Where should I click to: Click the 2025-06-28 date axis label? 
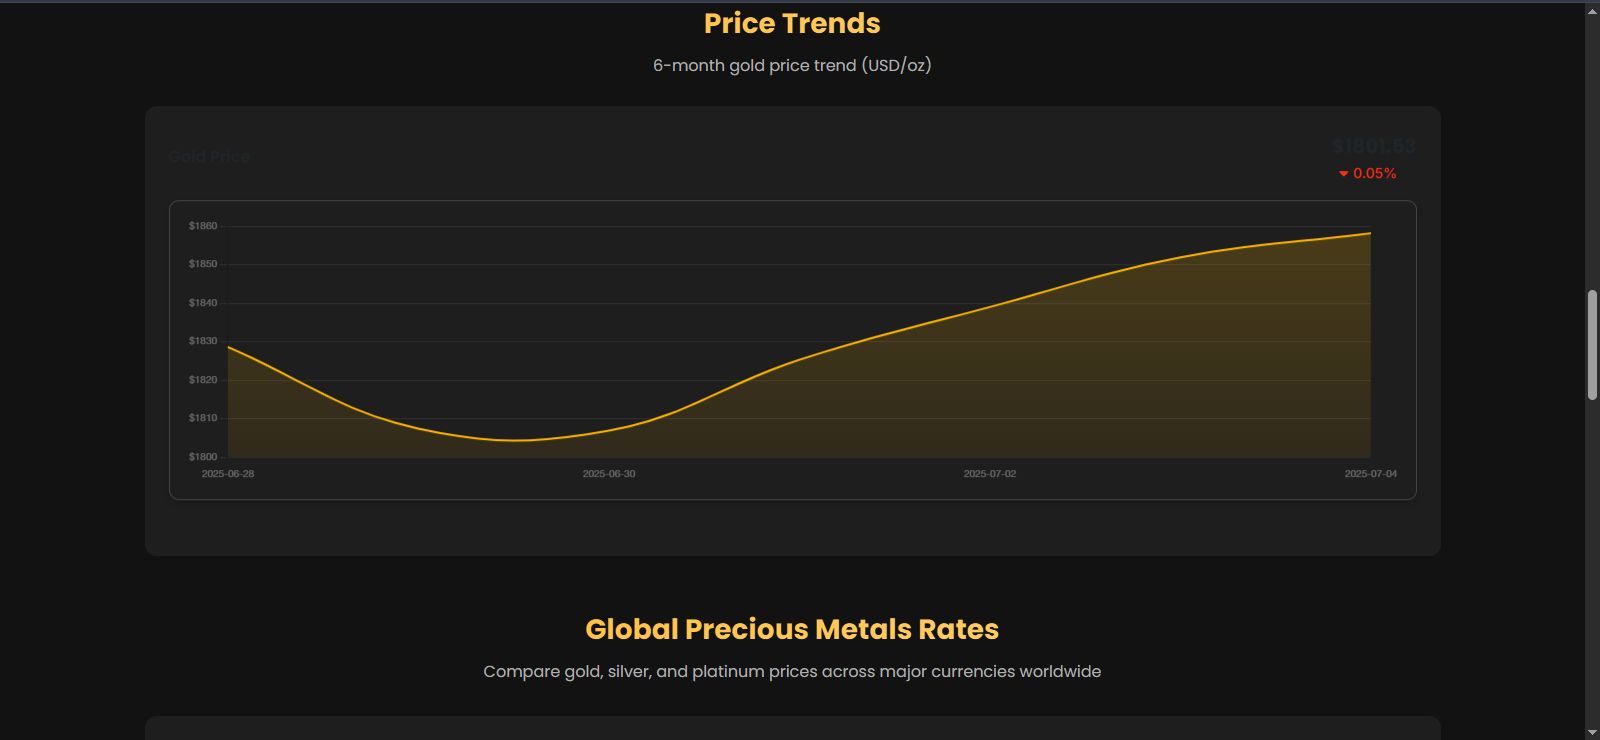(x=228, y=474)
